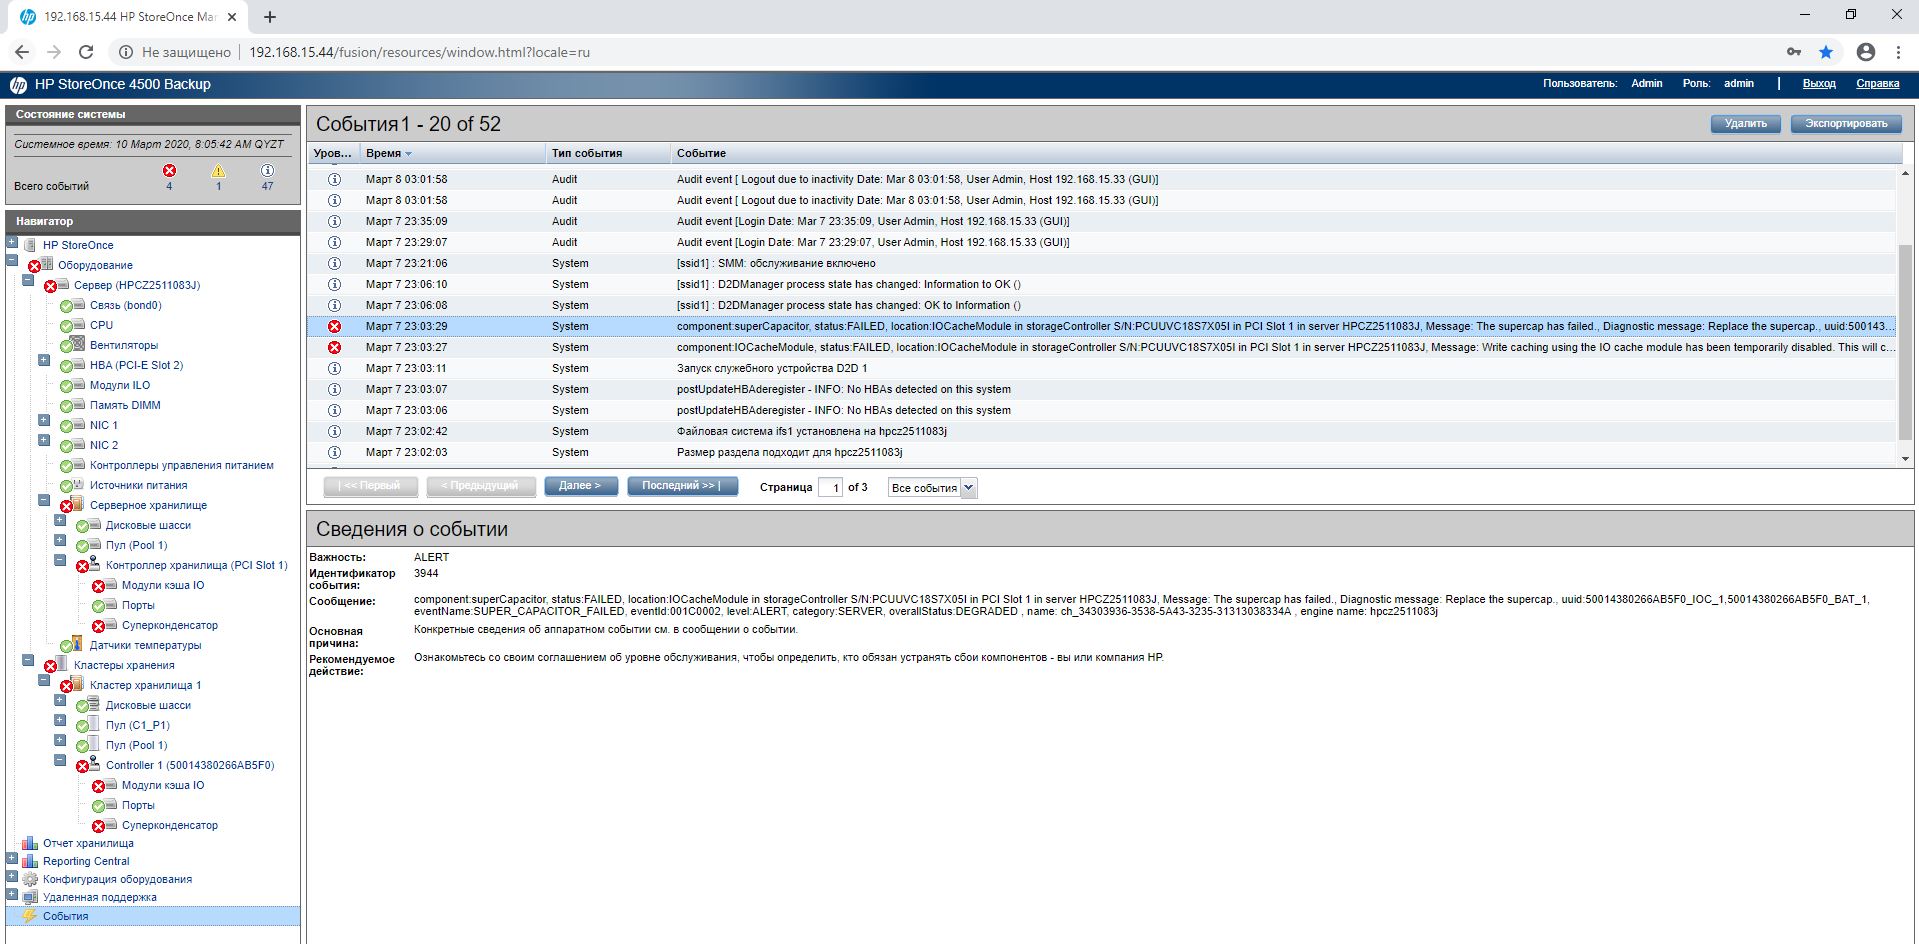Expand the HP StoreOnce tree node
Screen dimensions: 1919x944
click(12, 242)
